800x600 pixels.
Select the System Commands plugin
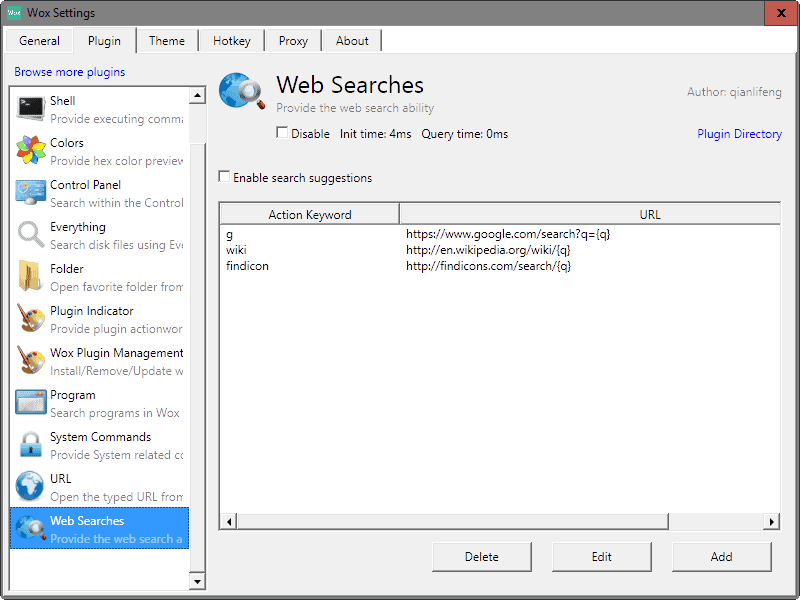coord(32,445)
